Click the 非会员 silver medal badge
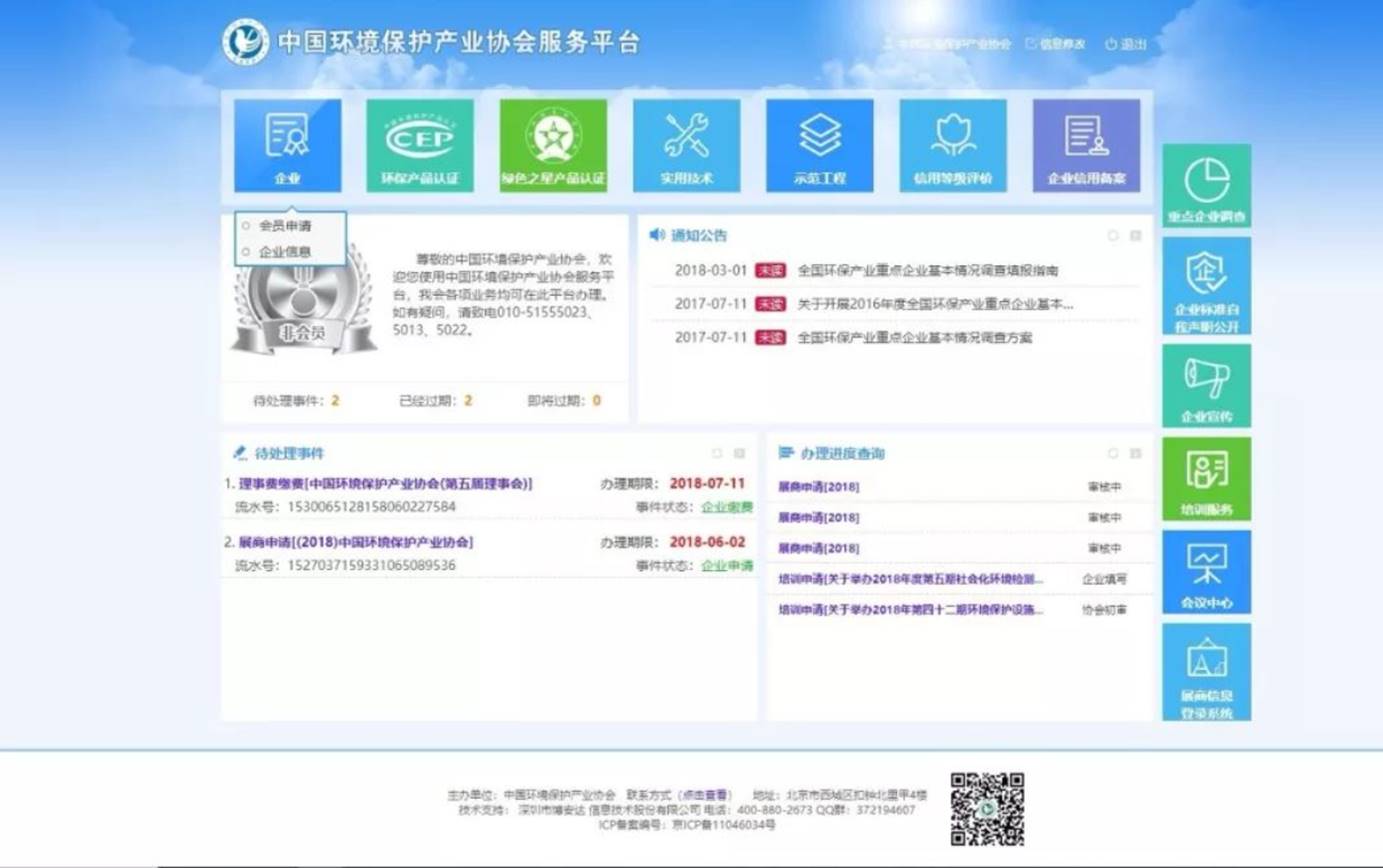 pos(302,300)
